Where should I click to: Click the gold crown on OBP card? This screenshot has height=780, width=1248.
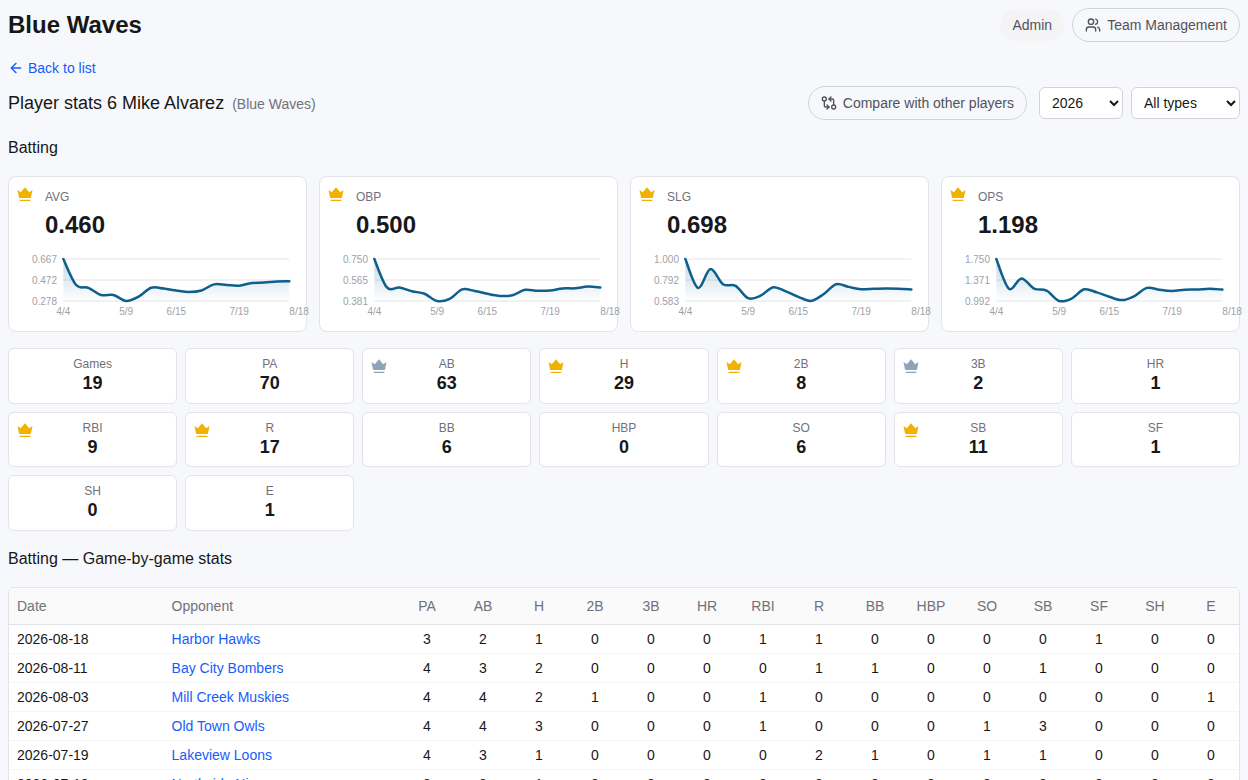click(336, 194)
